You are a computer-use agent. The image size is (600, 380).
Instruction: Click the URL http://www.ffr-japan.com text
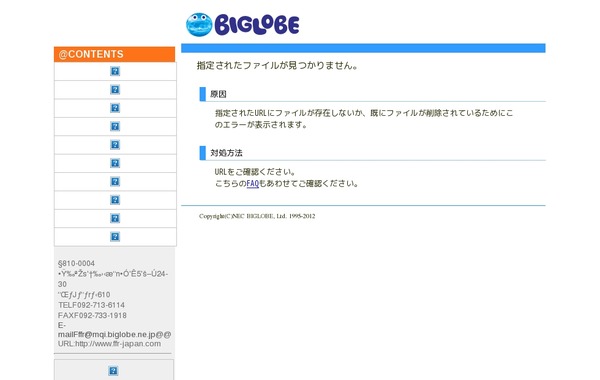click(x=109, y=344)
